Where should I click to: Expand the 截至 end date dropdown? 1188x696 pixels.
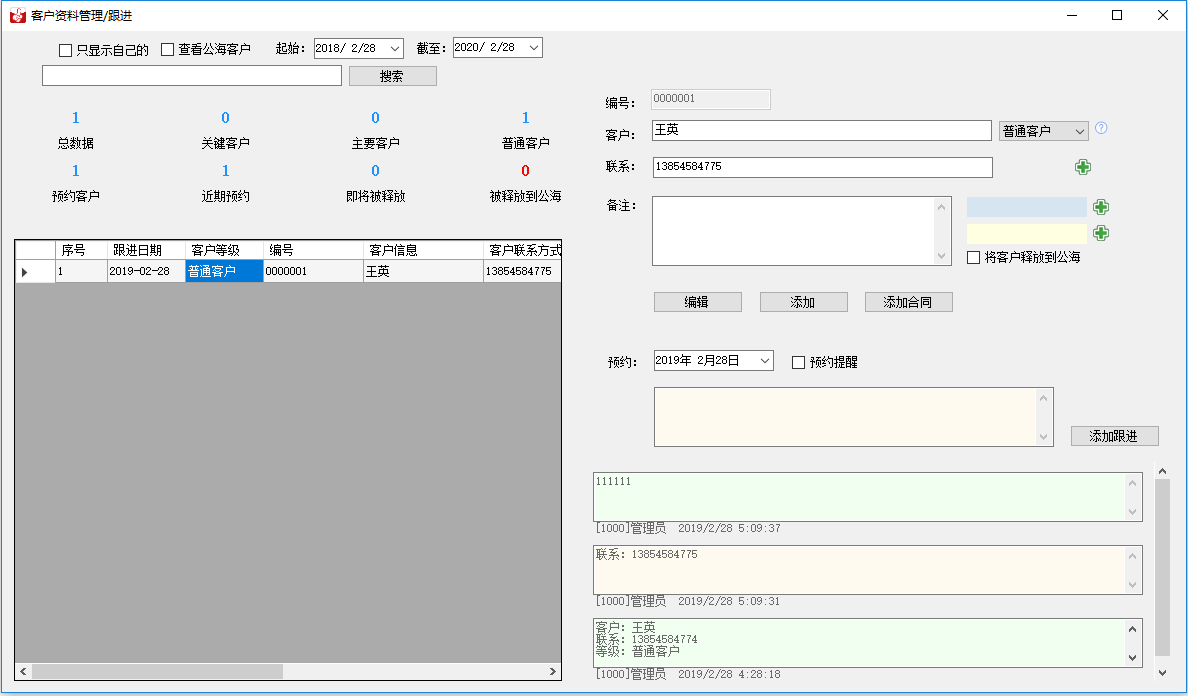(532, 47)
